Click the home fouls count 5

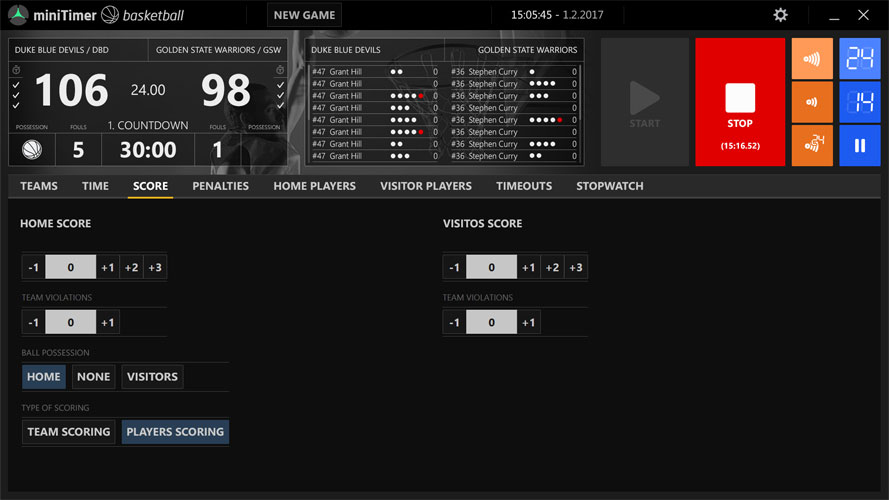click(78, 150)
